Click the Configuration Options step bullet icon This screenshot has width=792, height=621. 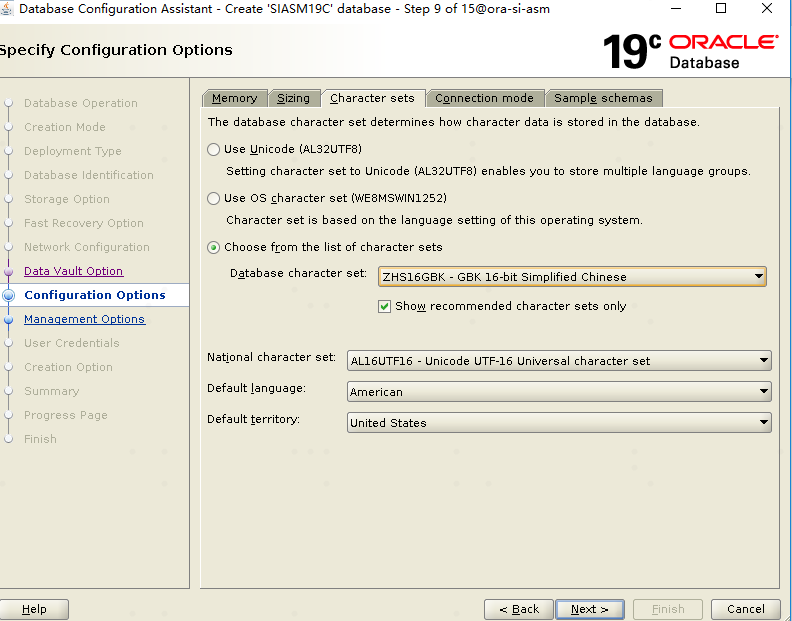tap(9, 295)
